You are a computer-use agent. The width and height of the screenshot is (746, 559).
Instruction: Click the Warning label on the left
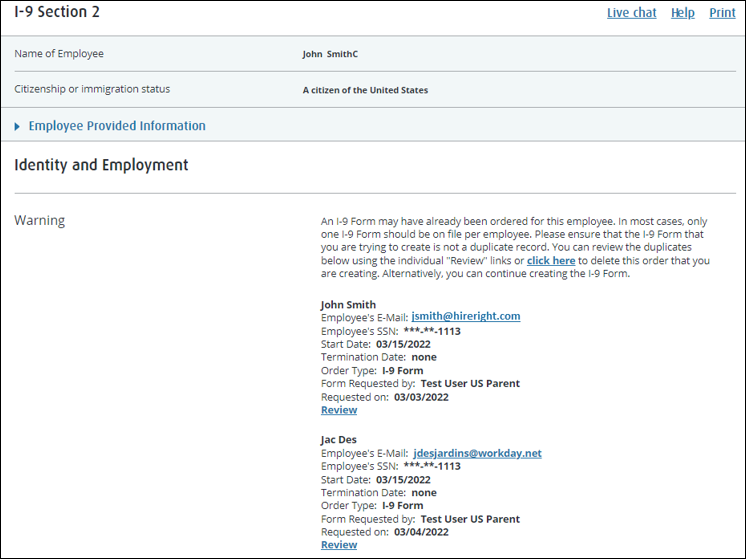[x=39, y=220]
